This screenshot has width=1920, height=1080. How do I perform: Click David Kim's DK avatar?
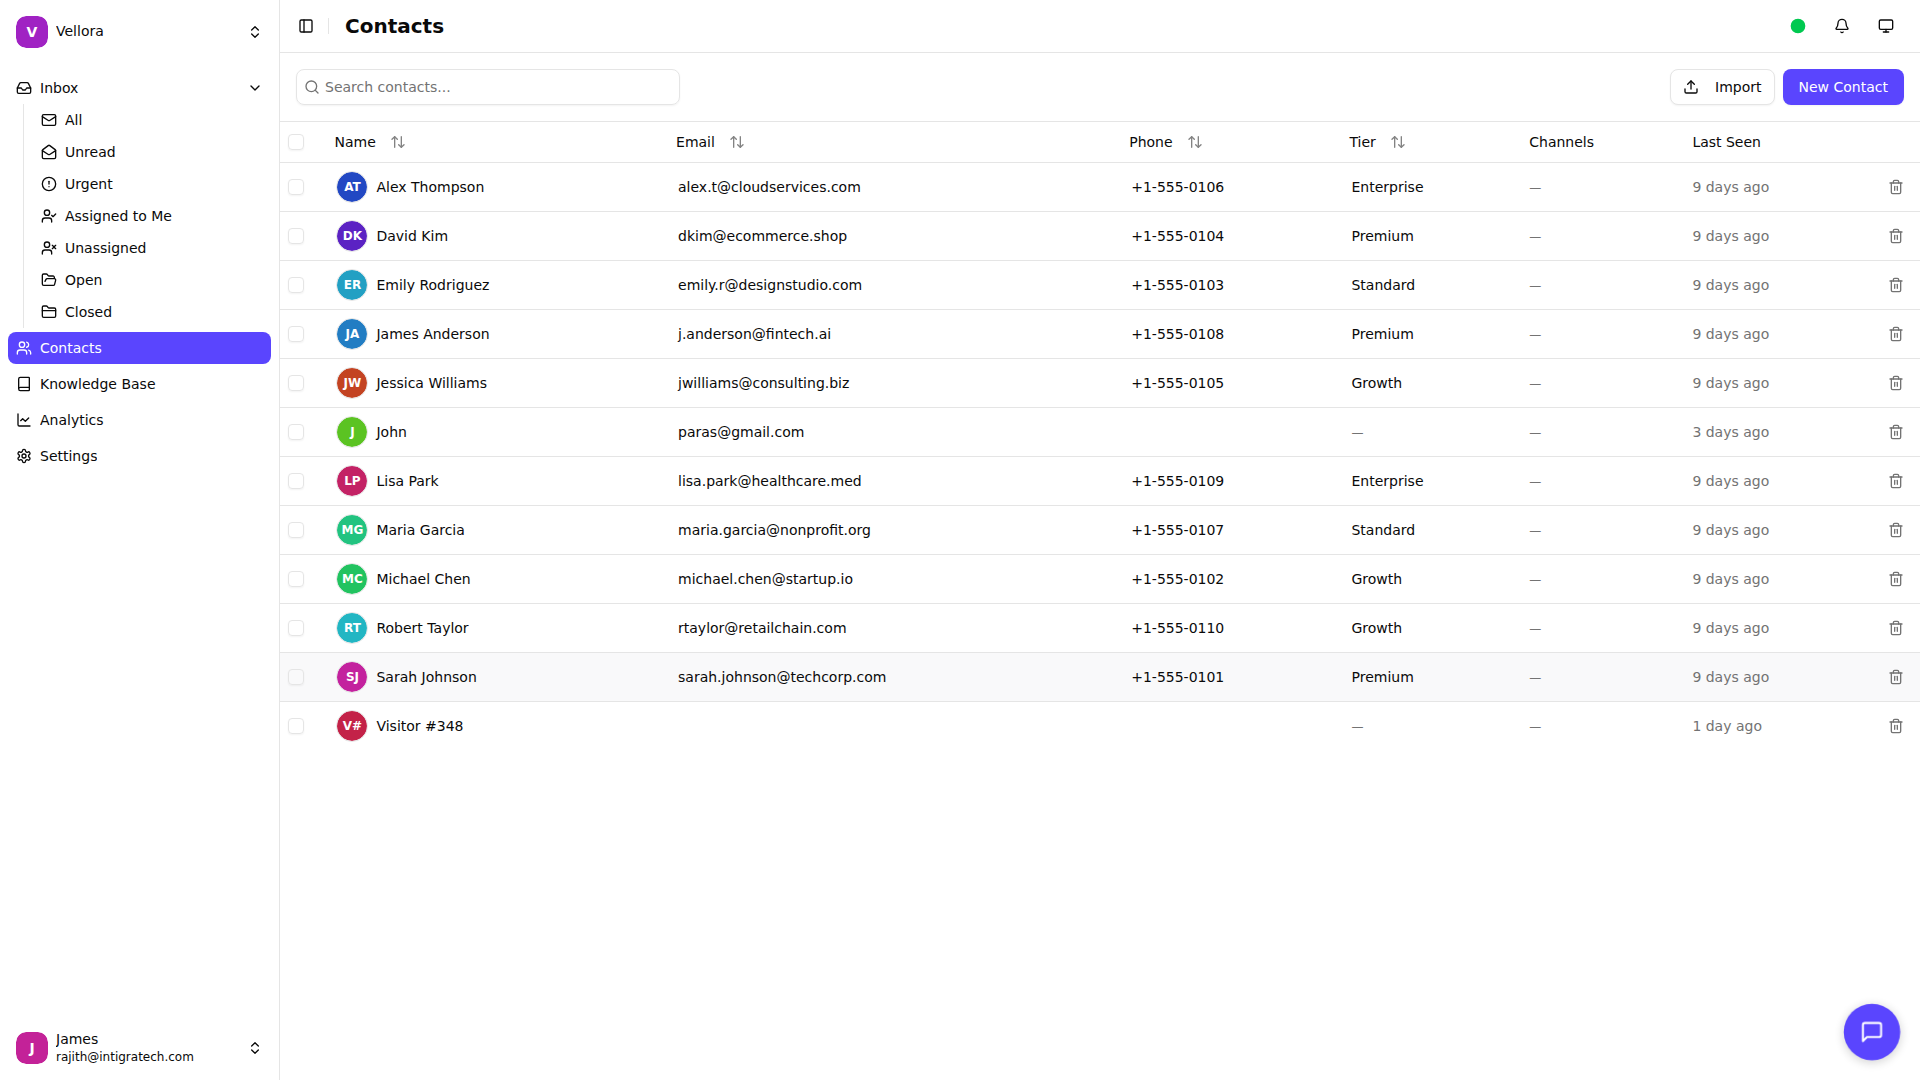coord(352,236)
